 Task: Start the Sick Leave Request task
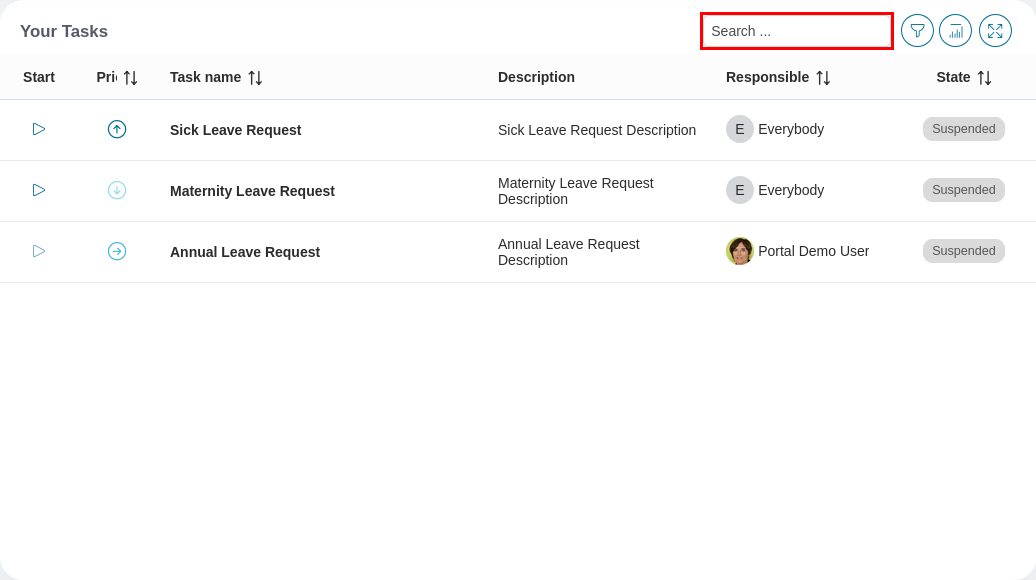click(x=39, y=129)
